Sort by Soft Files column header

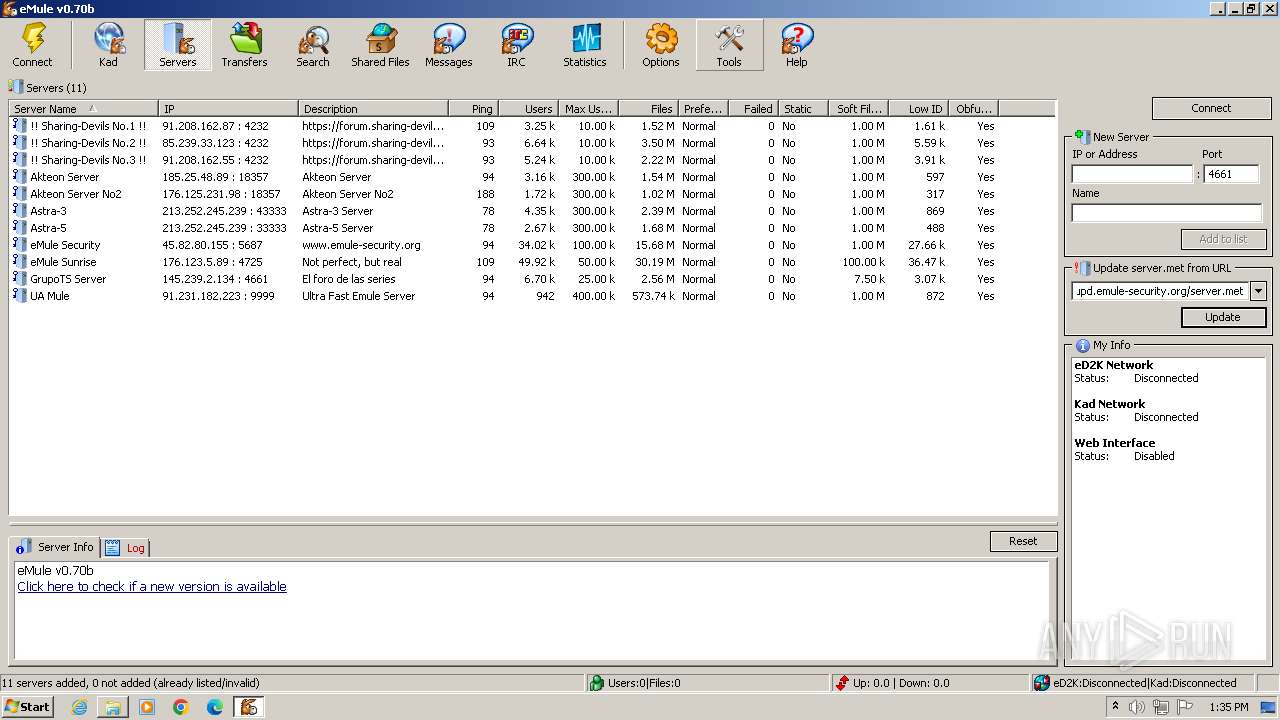858,108
